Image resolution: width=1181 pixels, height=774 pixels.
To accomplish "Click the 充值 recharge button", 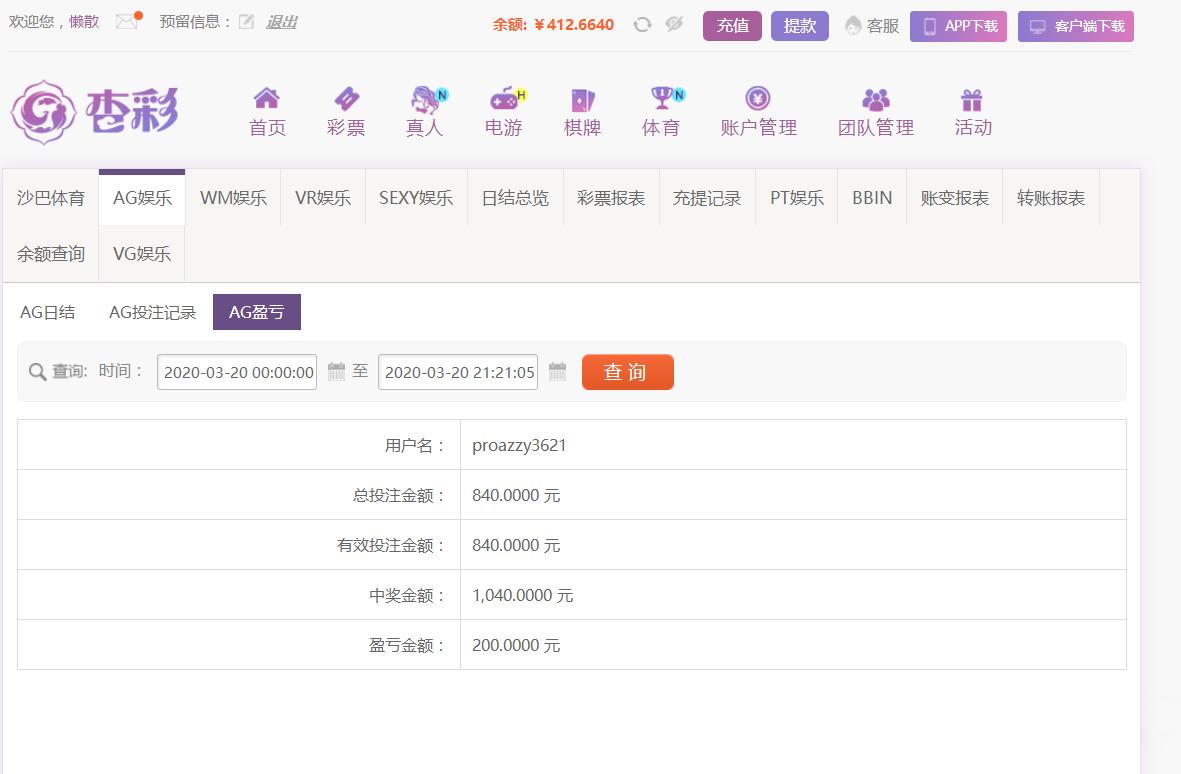I will [x=732, y=26].
